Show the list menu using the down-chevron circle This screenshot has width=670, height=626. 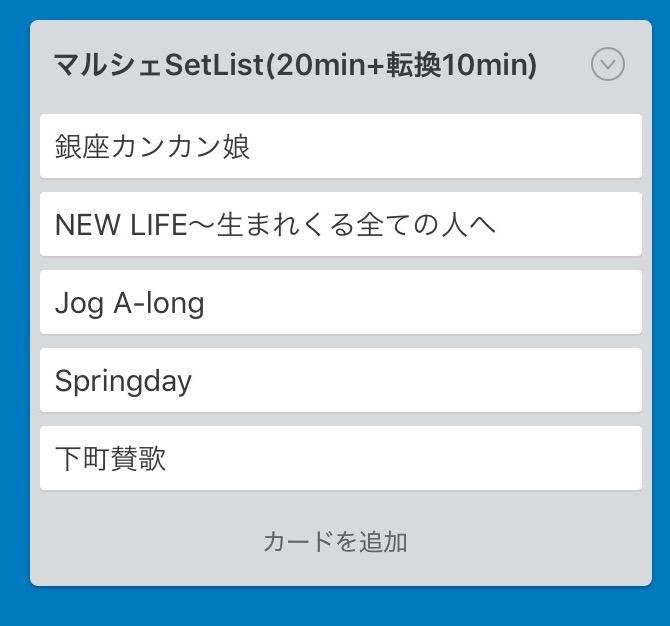(608, 65)
